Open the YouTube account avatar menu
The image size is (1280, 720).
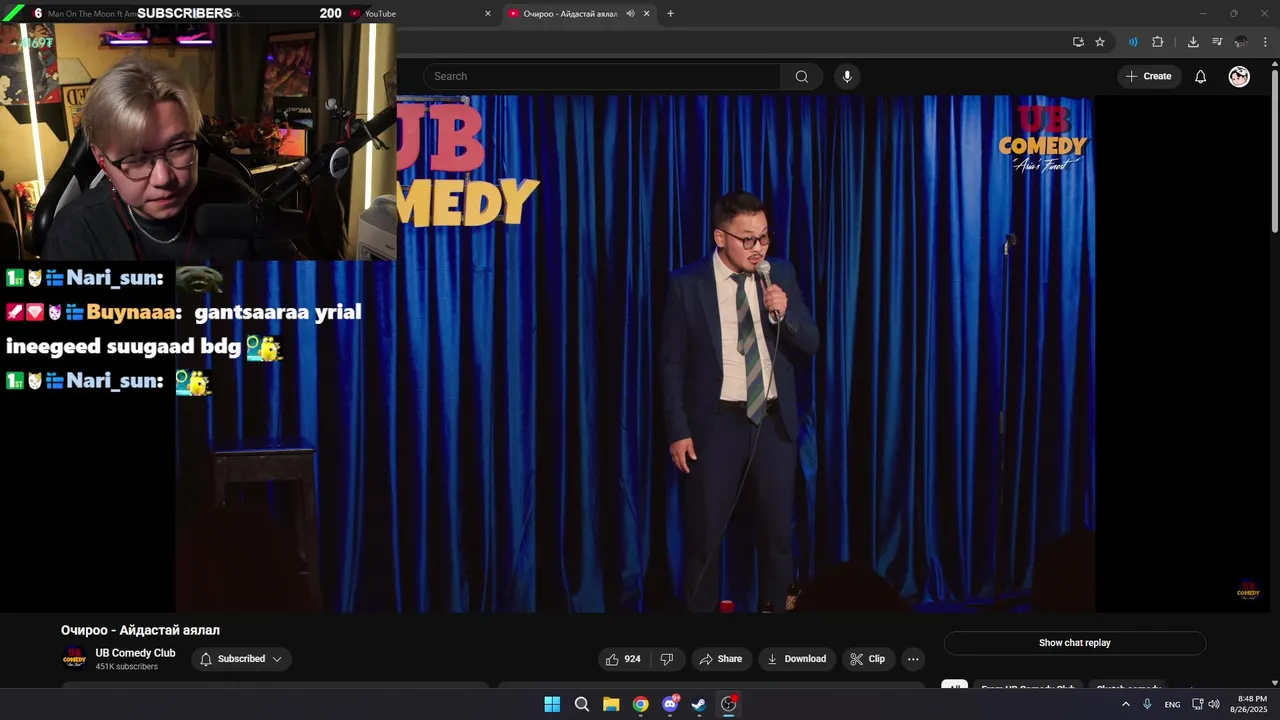point(1239,76)
